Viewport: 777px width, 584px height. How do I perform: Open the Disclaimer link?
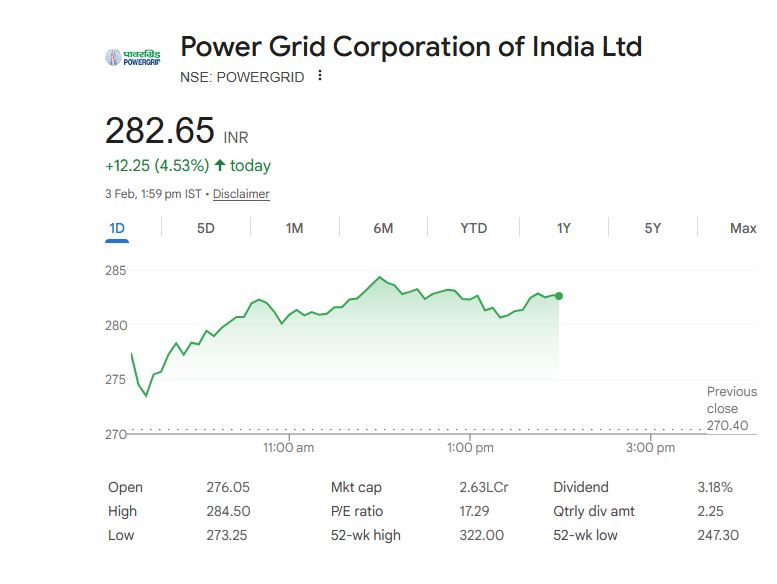click(x=241, y=194)
